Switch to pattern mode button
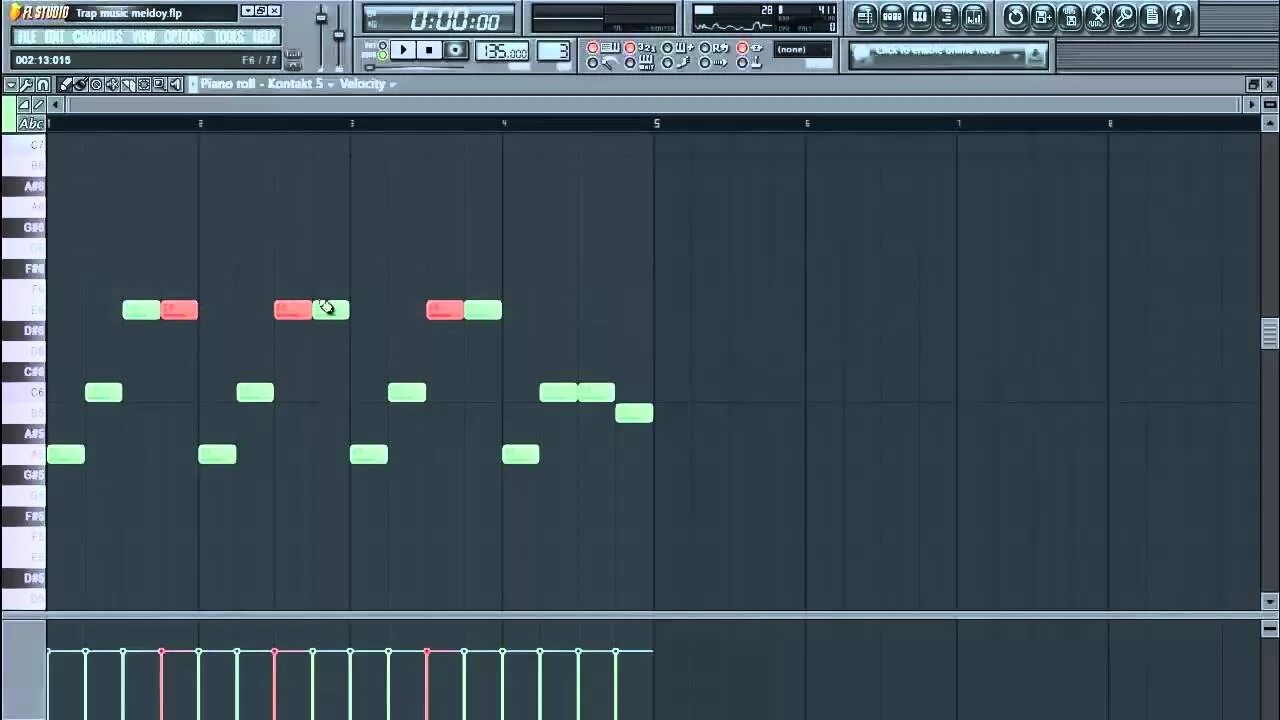Screen dimensions: 1280x720 (383, 45)
